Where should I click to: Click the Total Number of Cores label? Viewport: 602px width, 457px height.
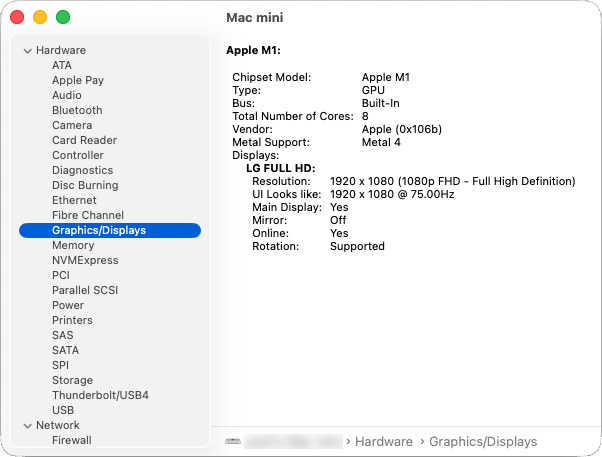pos(293,116)
